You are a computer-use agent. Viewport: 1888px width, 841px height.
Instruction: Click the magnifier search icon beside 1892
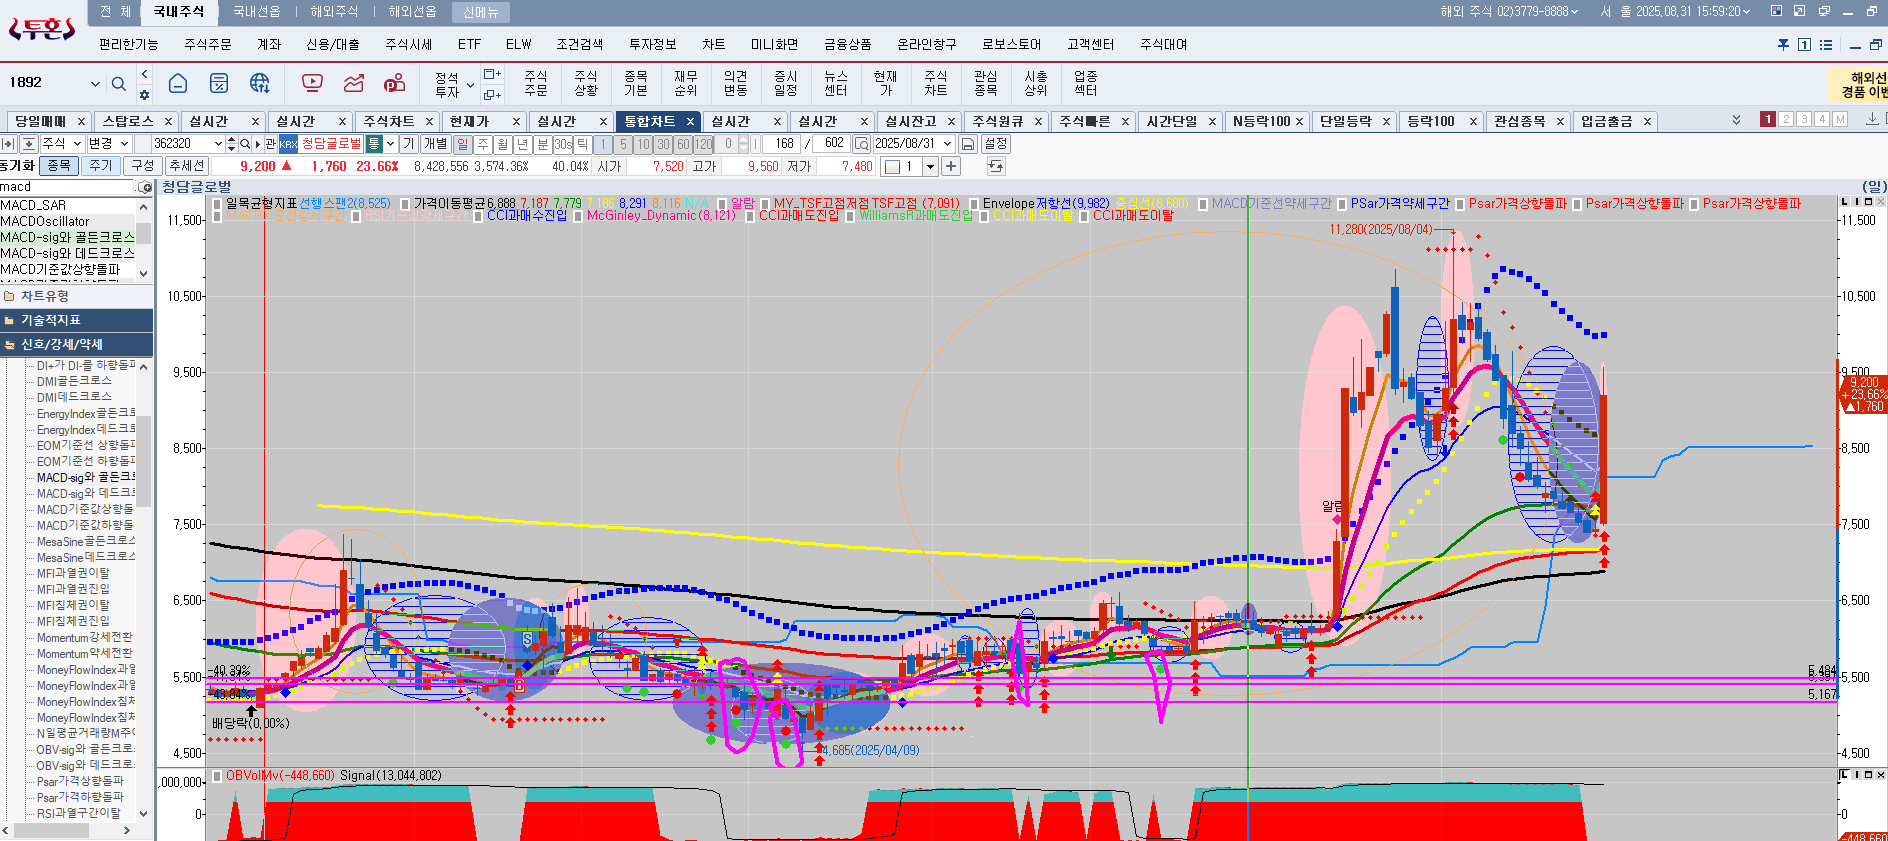pos(119,84)
